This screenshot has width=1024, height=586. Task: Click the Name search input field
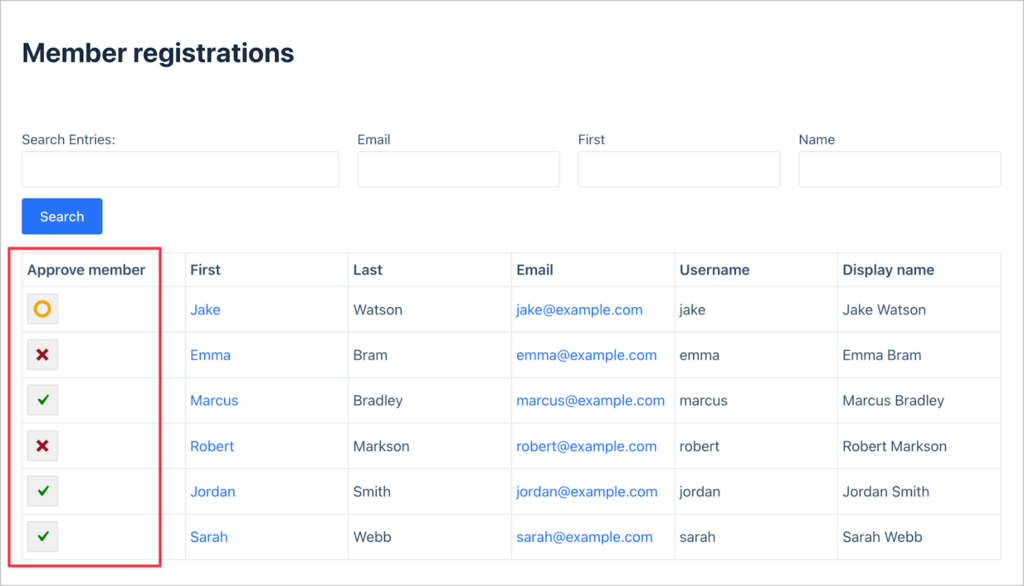coord(899,169)
